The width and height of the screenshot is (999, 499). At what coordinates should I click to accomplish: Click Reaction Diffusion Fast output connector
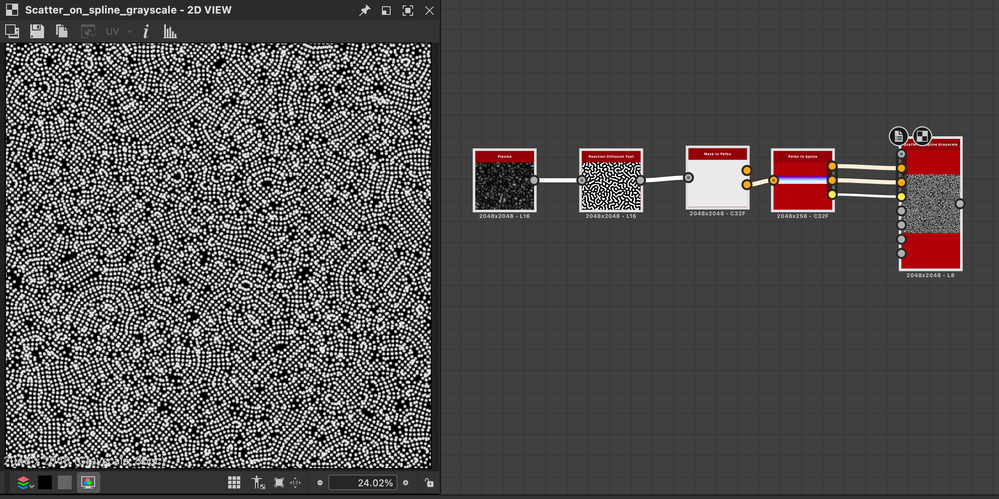[640, 180]
